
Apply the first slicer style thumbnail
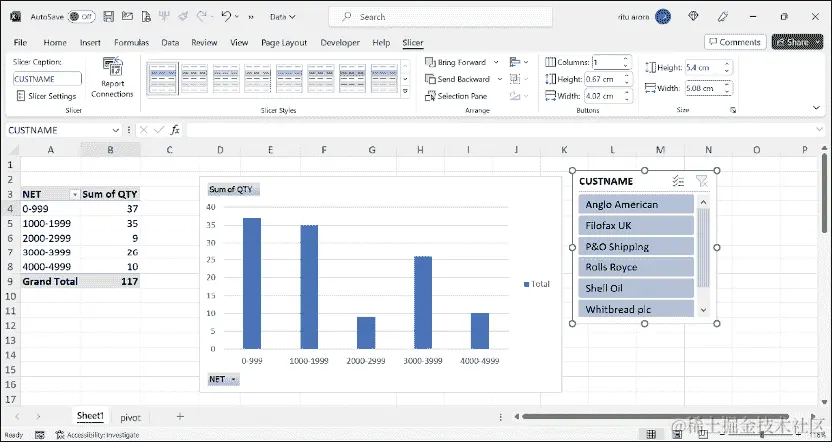[x=162, y=79]
